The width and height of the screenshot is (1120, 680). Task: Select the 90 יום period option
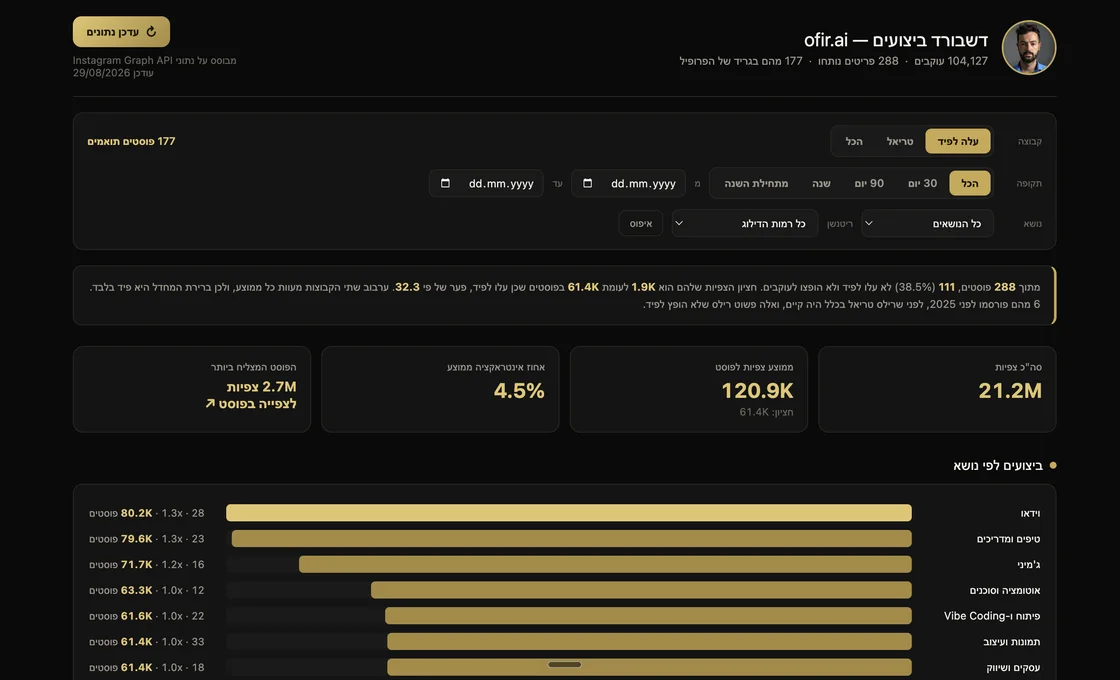[869, 184]
